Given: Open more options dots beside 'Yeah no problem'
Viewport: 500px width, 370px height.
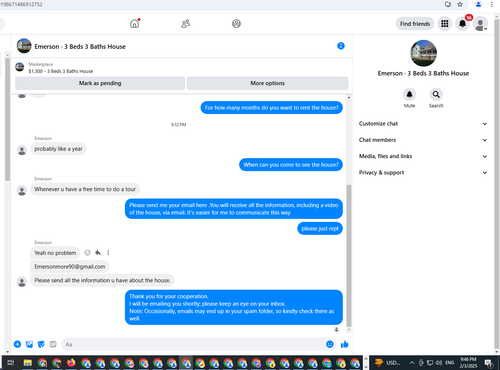Looking at the screenshot, I should [108, 253].
